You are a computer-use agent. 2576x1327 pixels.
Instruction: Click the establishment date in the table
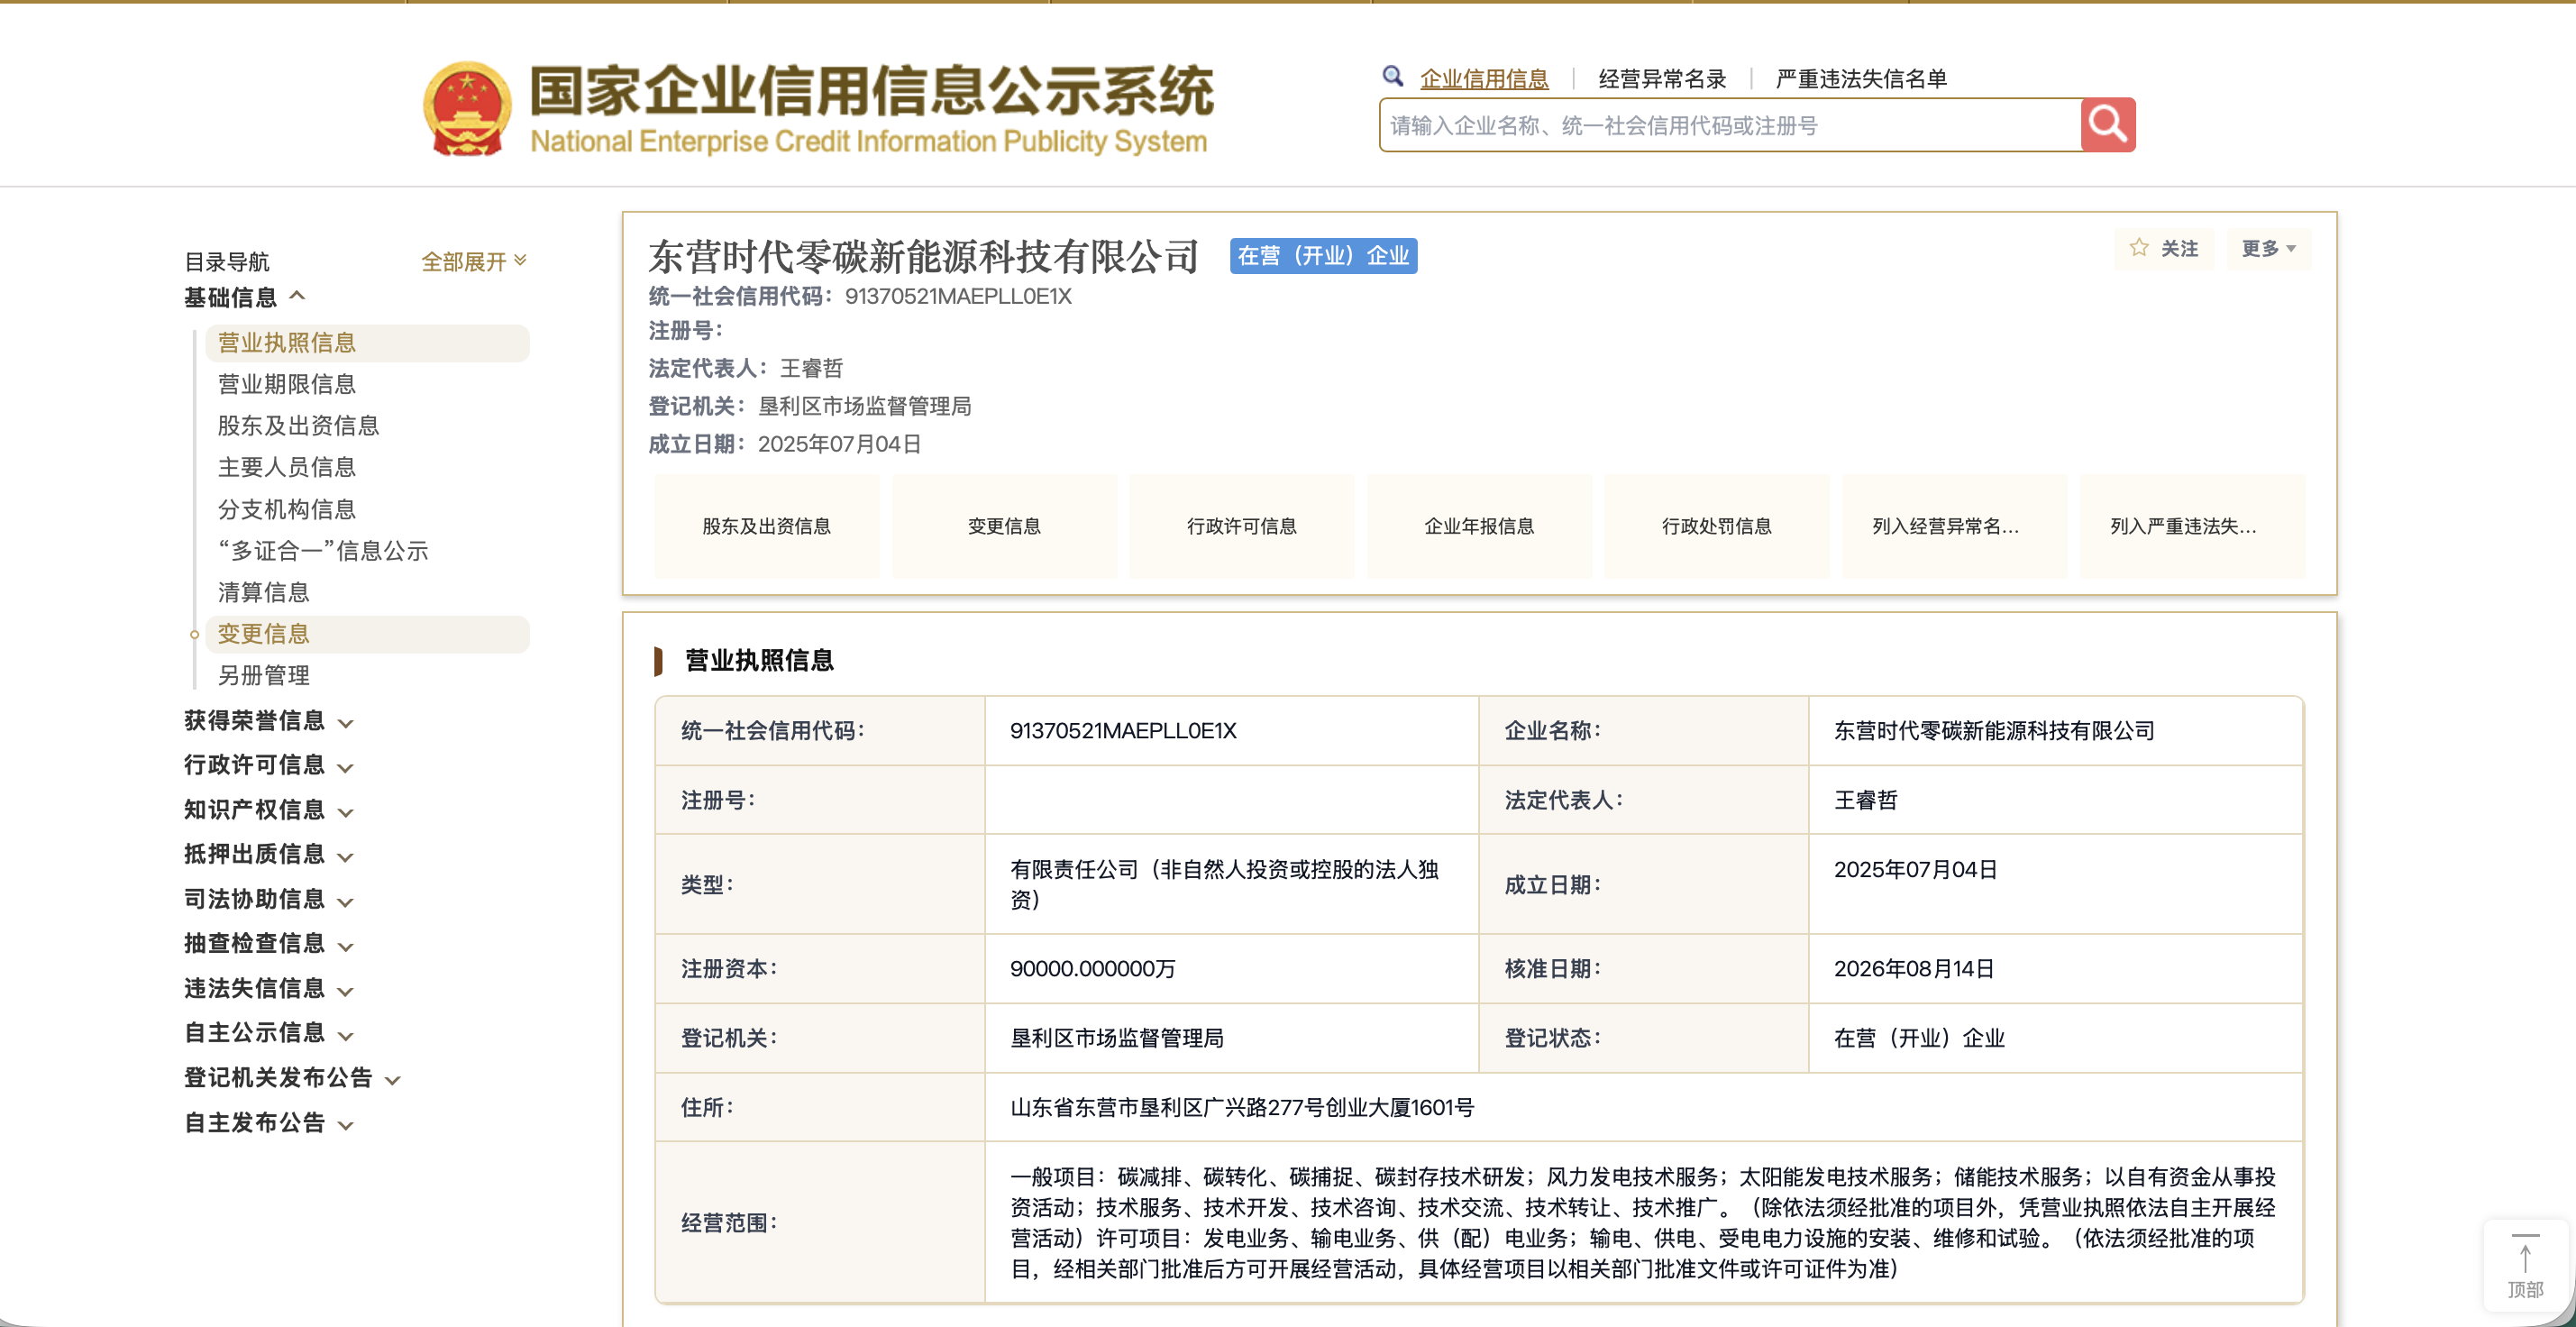click(1915, 870)
